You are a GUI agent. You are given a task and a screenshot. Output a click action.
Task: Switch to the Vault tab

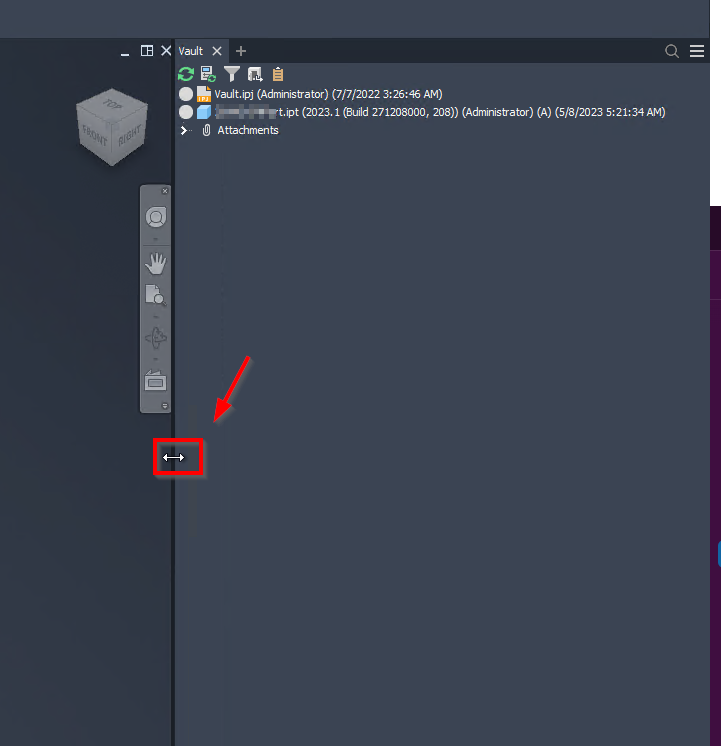191,51
